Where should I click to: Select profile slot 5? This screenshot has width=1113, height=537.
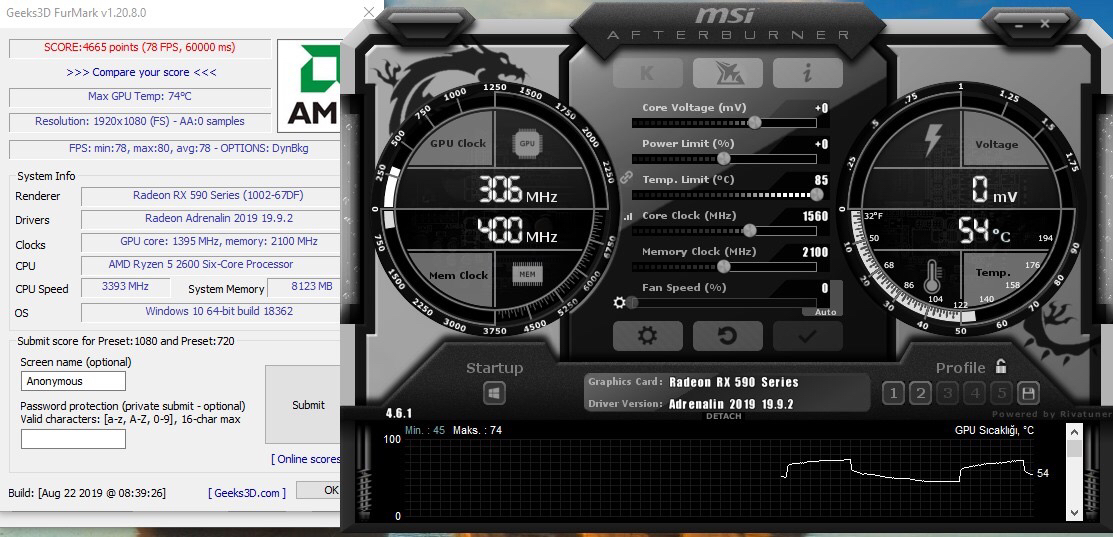coord(1002,392)
